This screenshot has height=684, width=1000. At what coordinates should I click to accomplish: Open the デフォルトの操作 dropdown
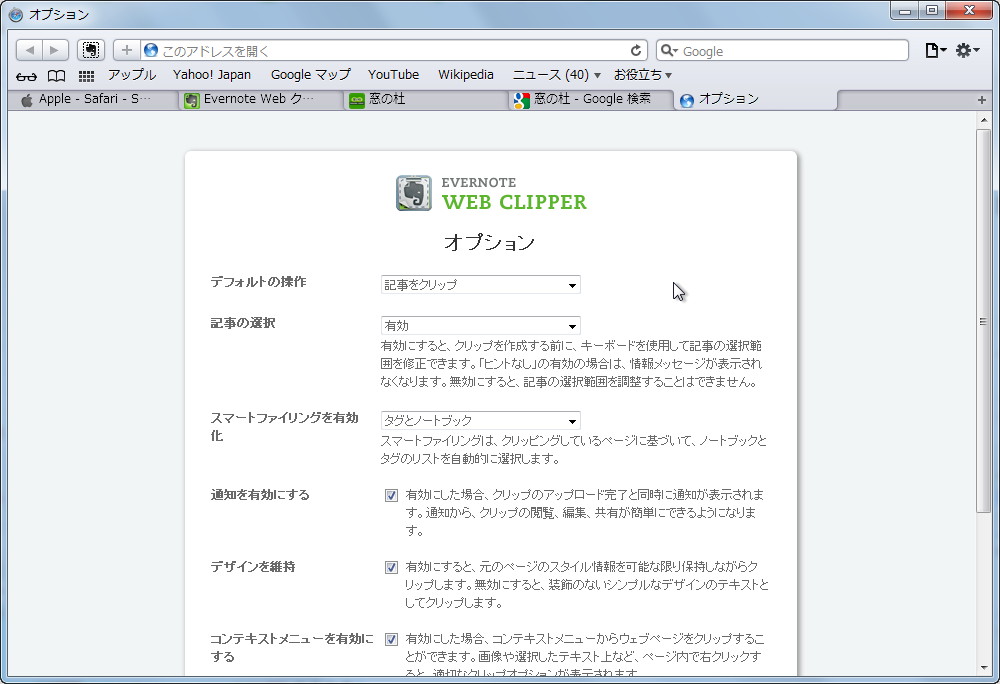[x=480, y=284]
